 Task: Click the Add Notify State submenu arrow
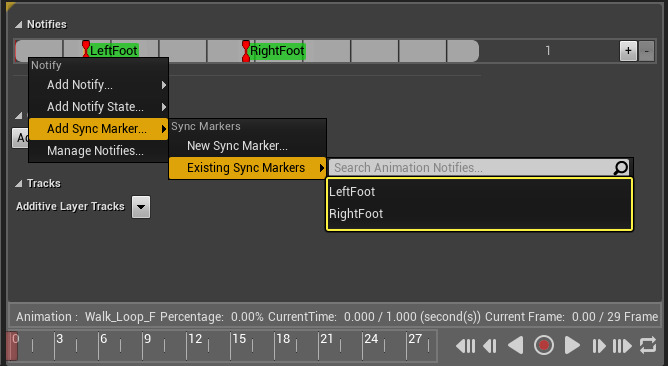point(164,107)
